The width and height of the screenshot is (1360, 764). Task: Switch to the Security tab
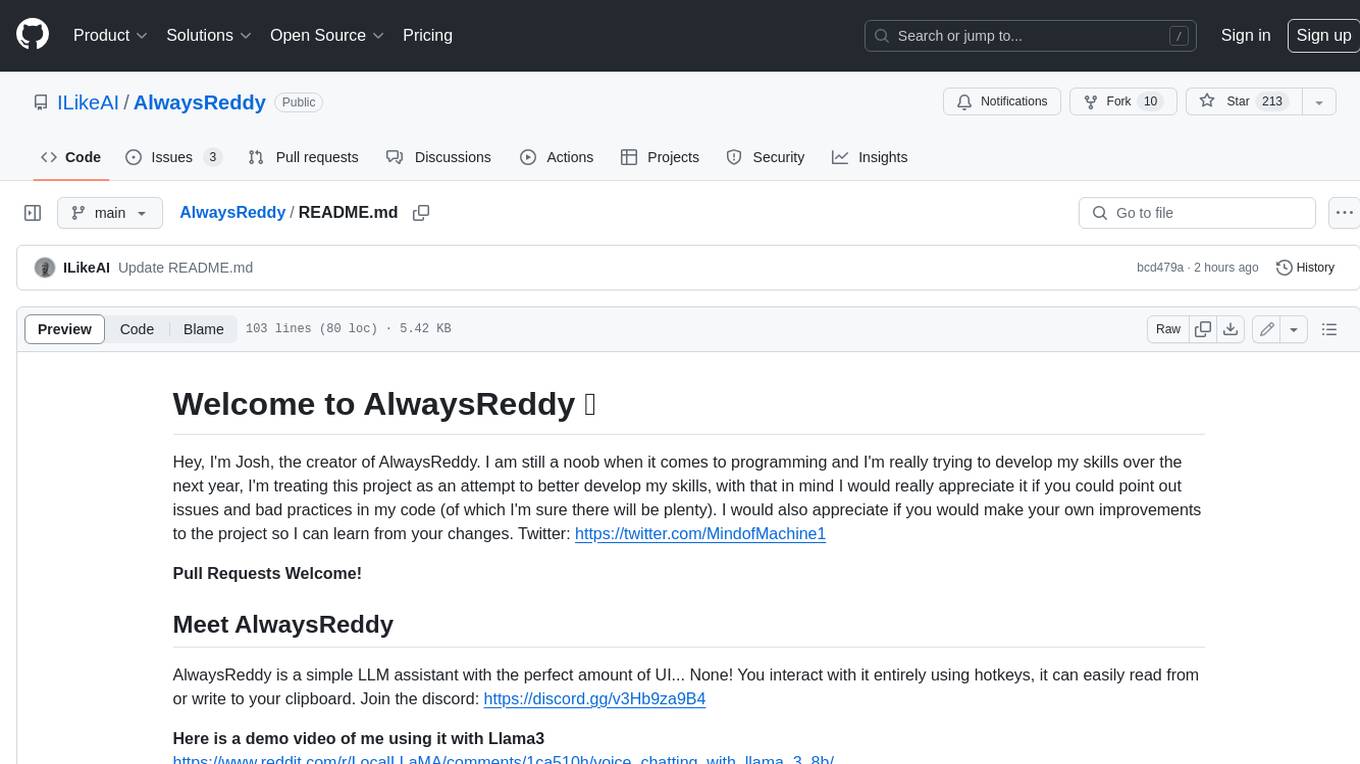765,157
